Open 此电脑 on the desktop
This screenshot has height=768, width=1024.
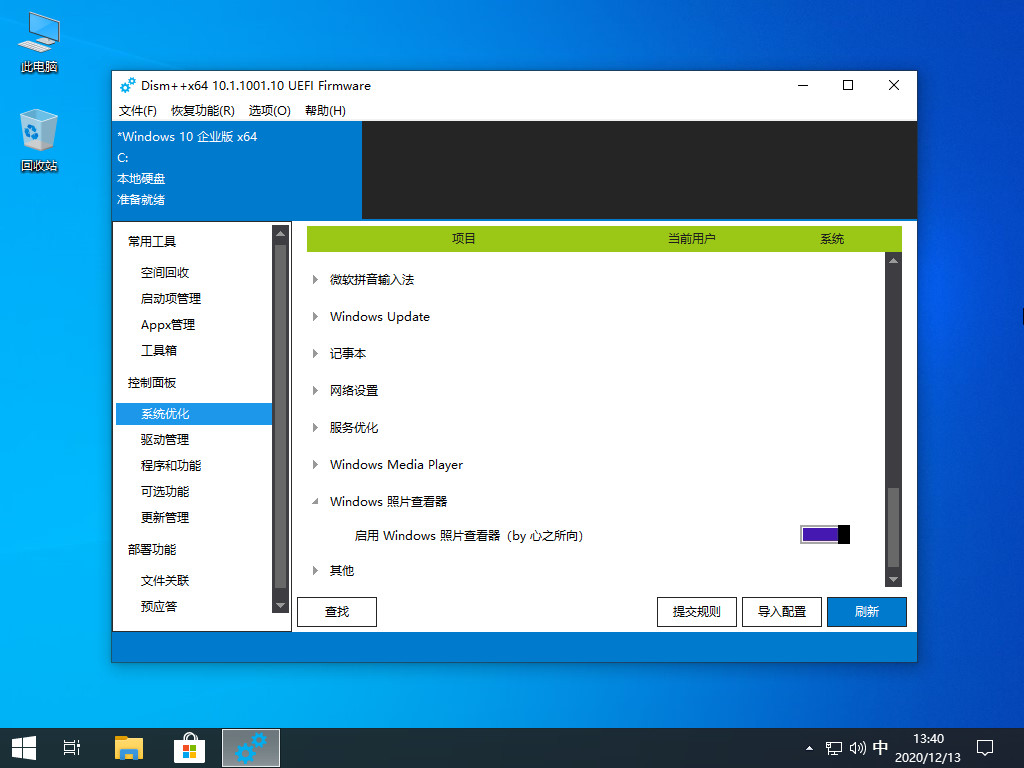tap(37, 40)
